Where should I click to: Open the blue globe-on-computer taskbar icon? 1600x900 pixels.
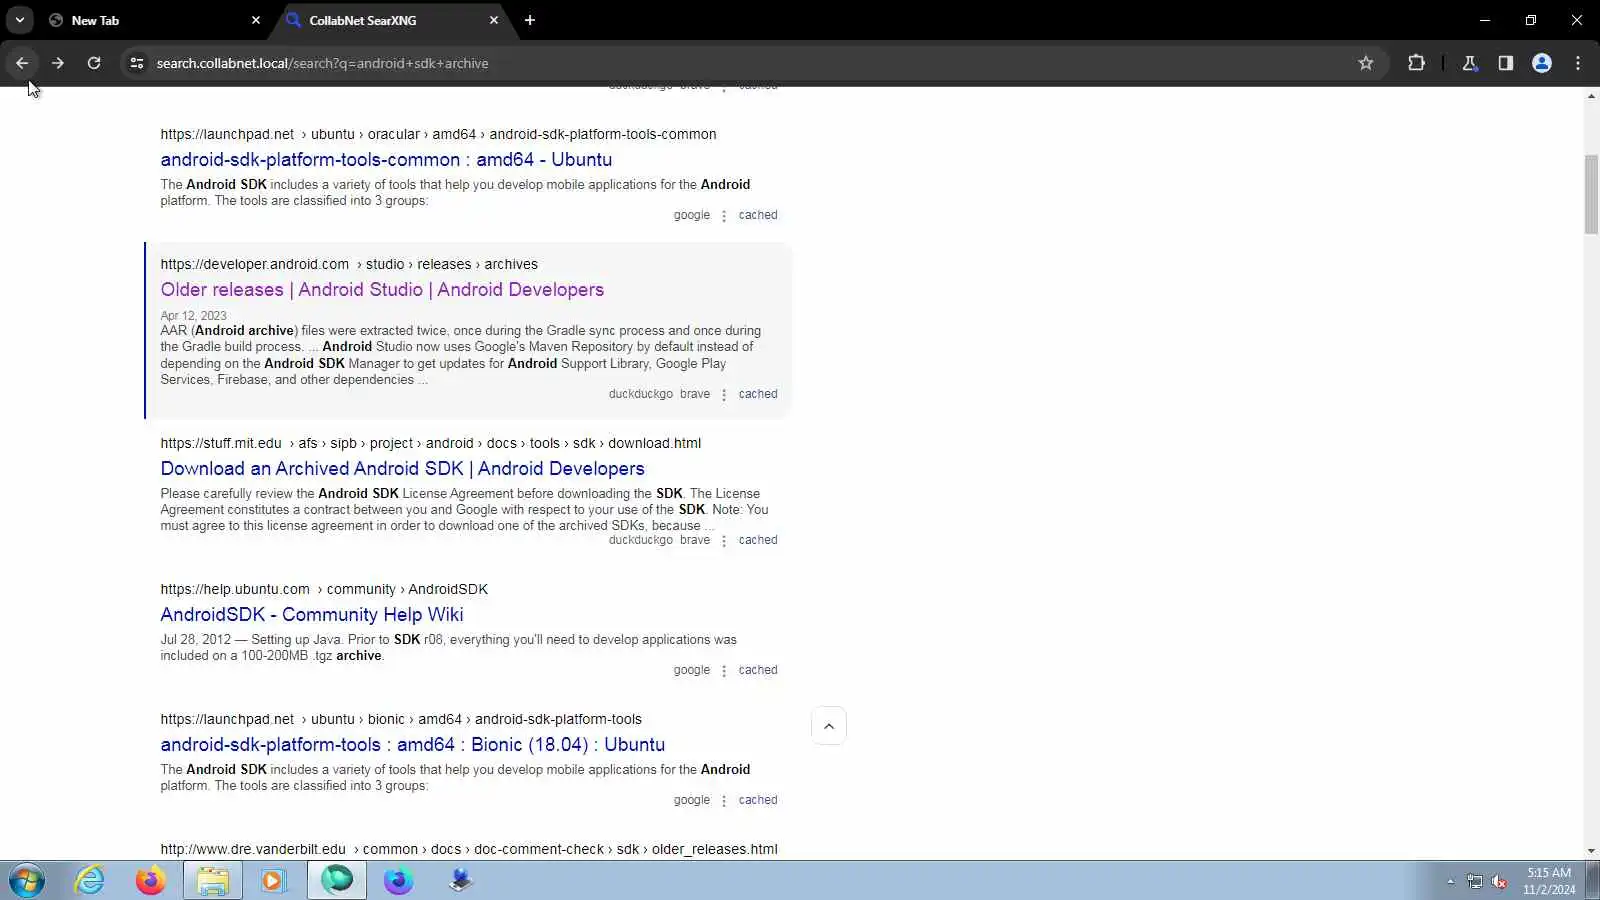pyautogui.click(x=460, y=881)
